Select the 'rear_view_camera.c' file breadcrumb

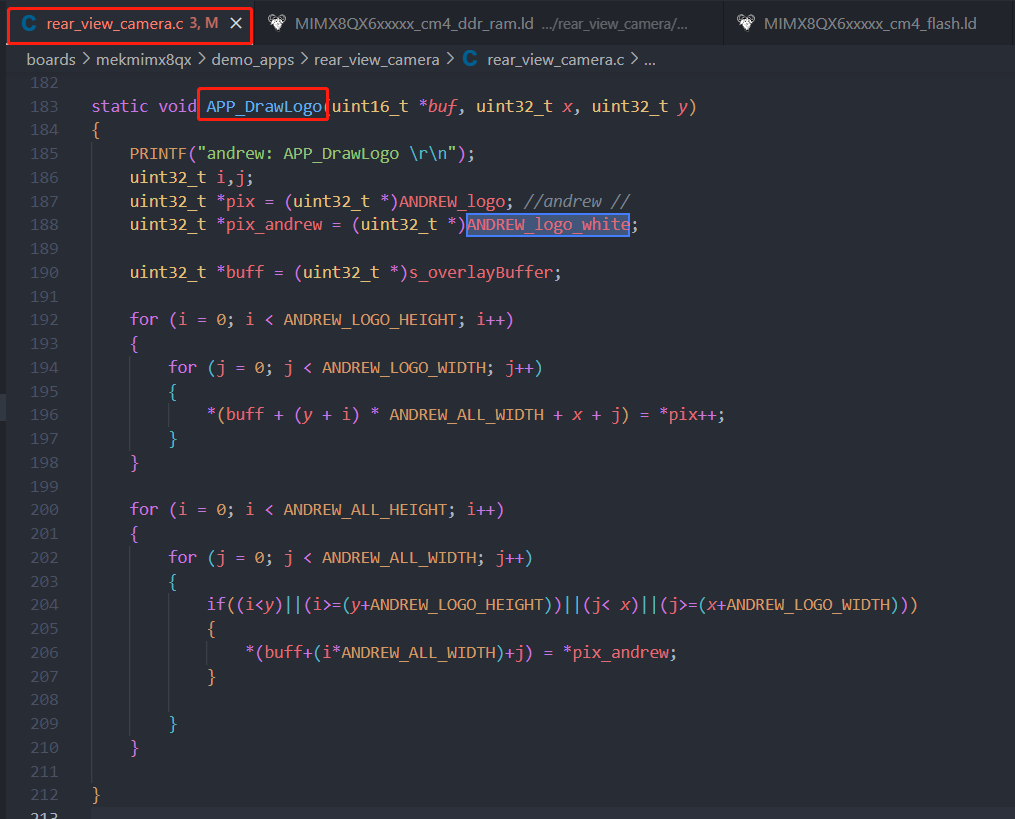point(555,60)
